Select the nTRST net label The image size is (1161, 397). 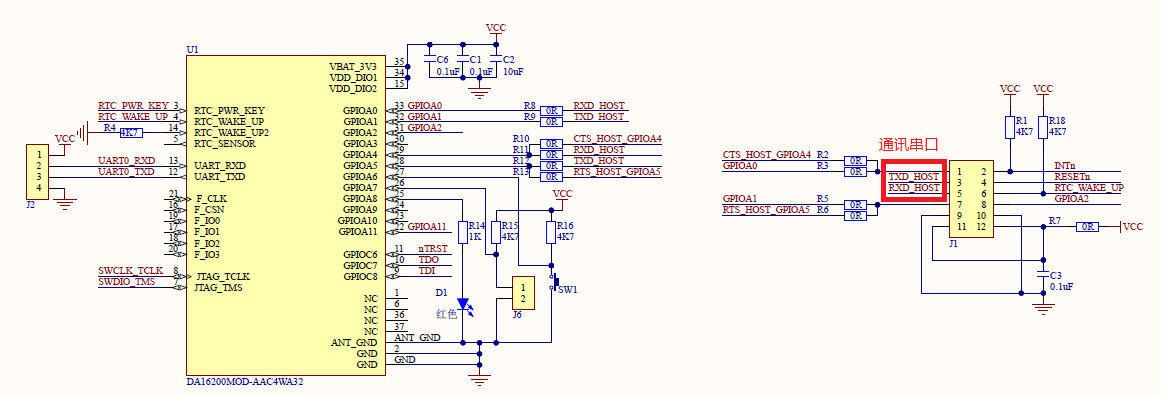coord(432,249)
